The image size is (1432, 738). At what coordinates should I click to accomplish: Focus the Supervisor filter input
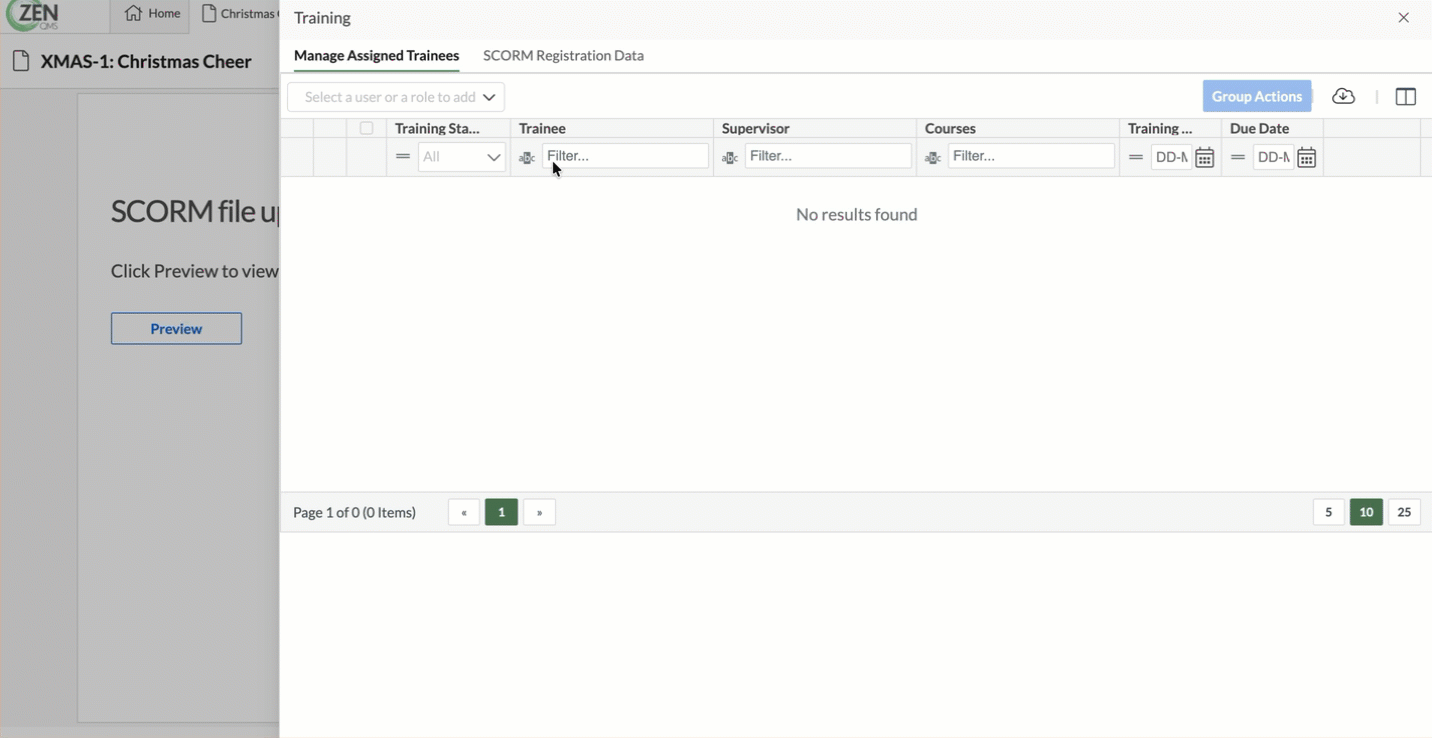[x=828, y=156]
